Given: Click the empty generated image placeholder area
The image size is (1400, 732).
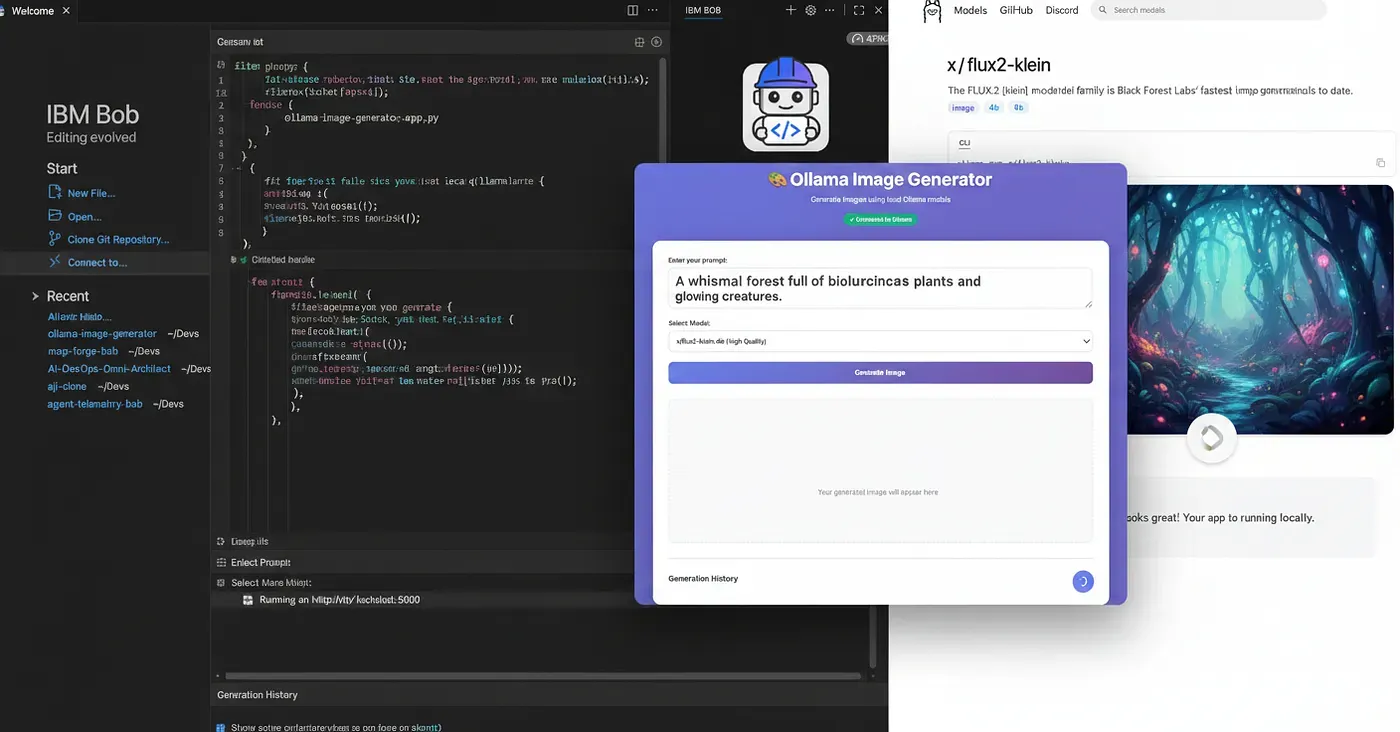Looking at the screenshot, I should [880, 470].
